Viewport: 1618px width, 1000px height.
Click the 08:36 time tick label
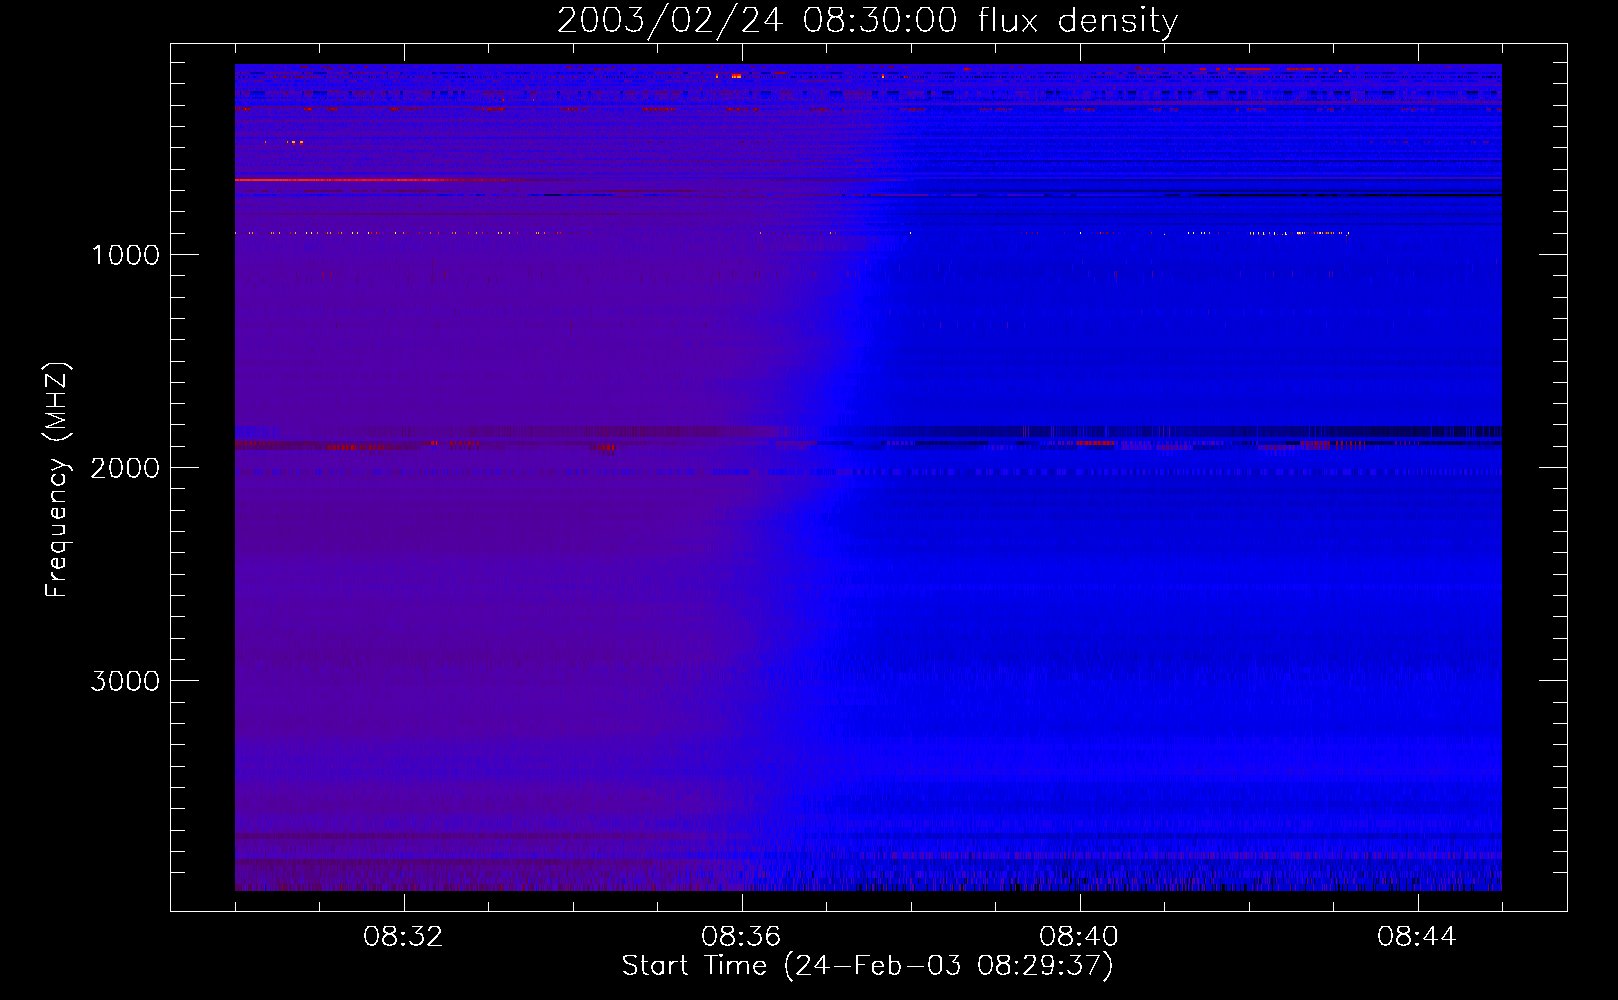pos(741,937)
